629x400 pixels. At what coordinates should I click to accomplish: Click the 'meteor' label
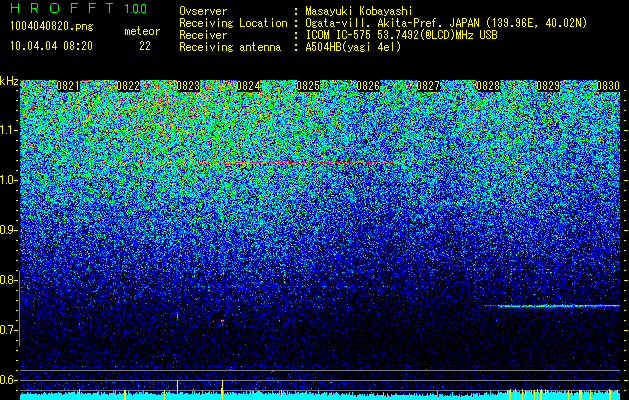142,31
